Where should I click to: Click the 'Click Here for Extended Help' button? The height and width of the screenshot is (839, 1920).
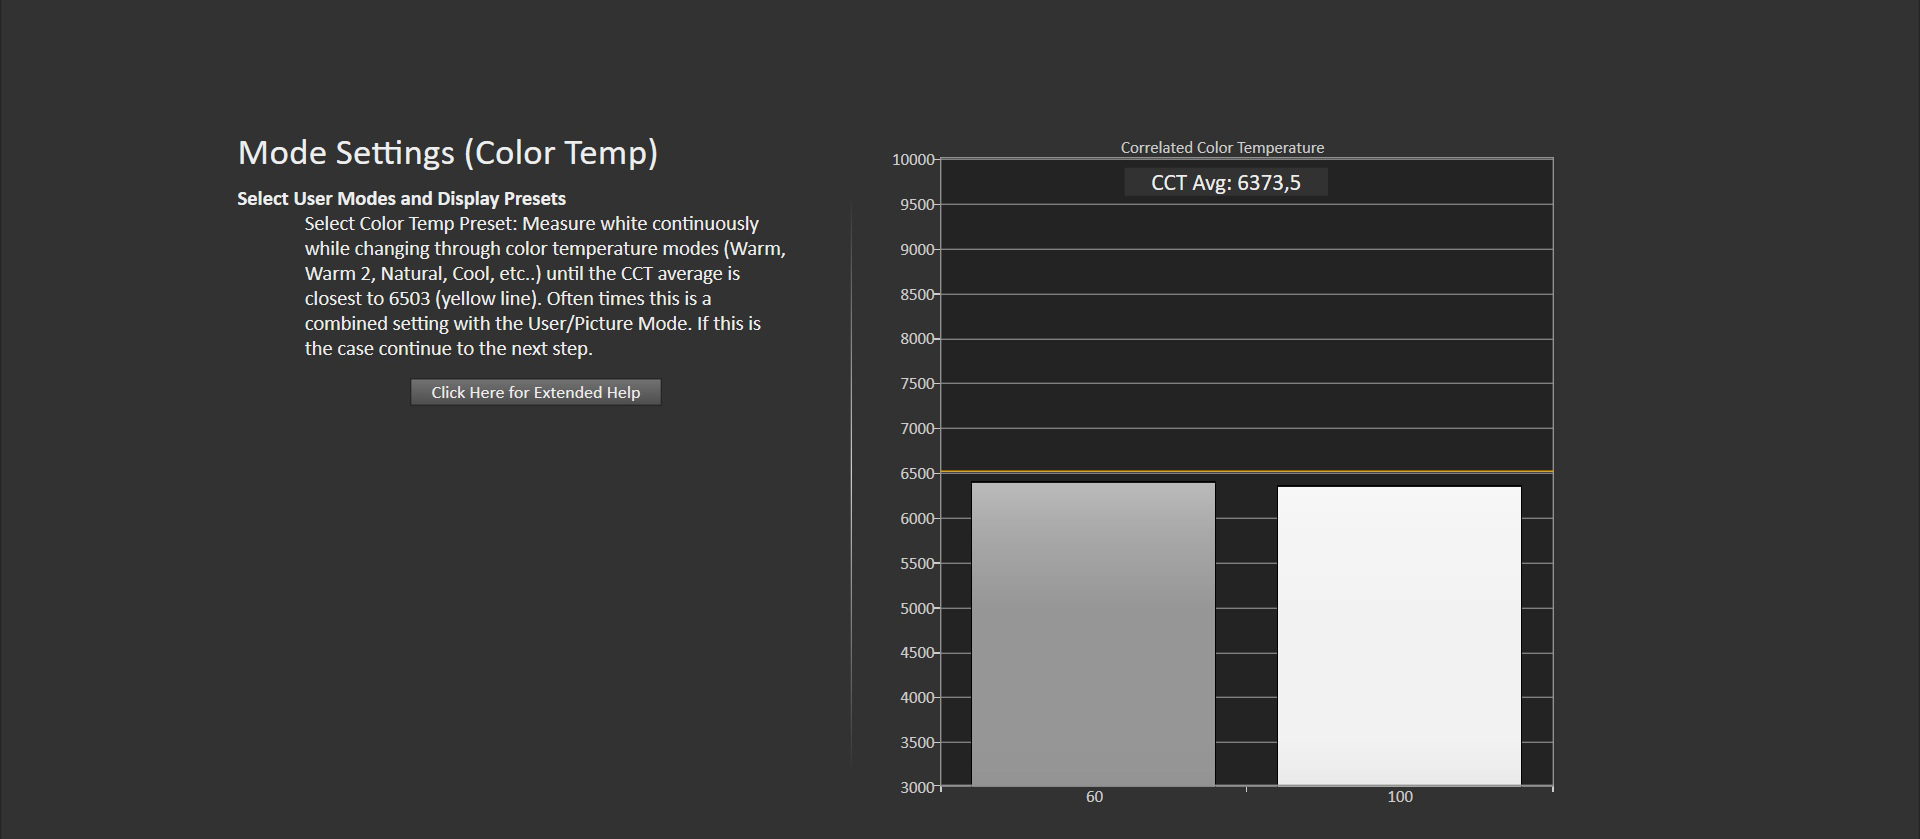click(535, 392)
